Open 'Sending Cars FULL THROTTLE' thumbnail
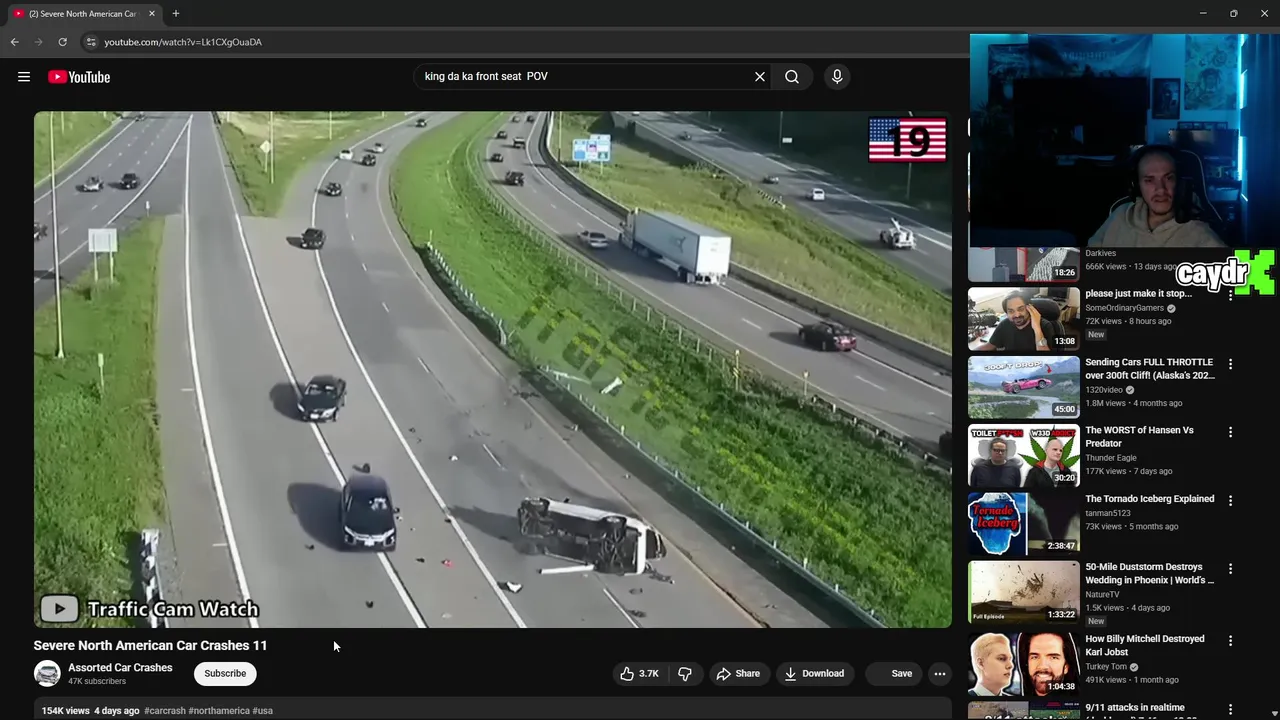1280x720 pixels. pyautogui.click(x=1023, y=387)
